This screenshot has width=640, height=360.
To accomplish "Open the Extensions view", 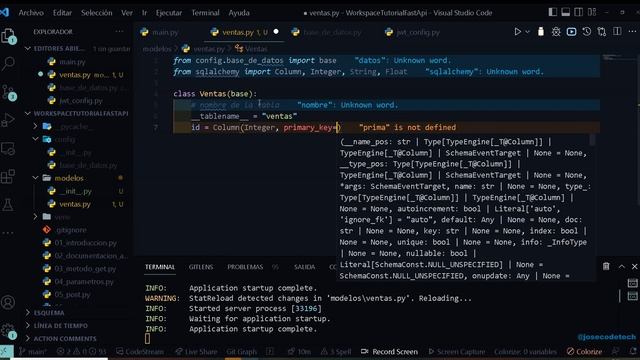I will 8,176.
